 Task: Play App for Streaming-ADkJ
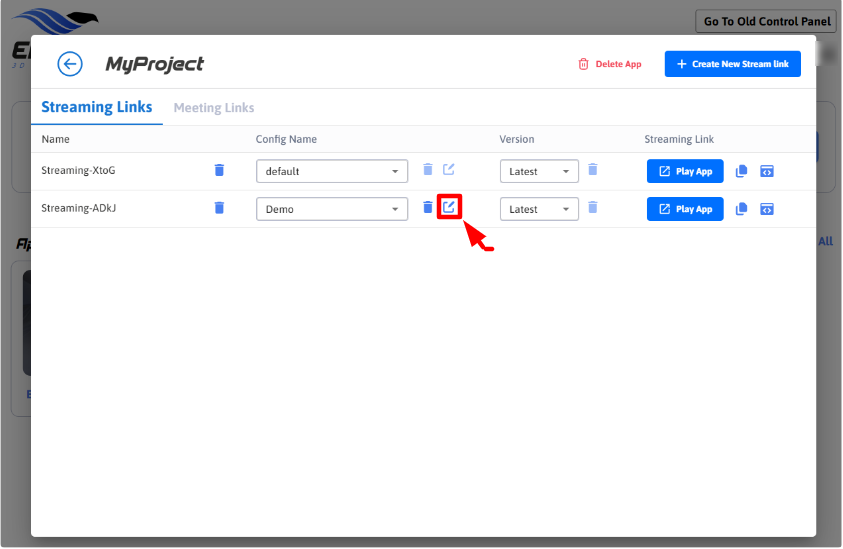pyautogui.click(x=685, y=209)
